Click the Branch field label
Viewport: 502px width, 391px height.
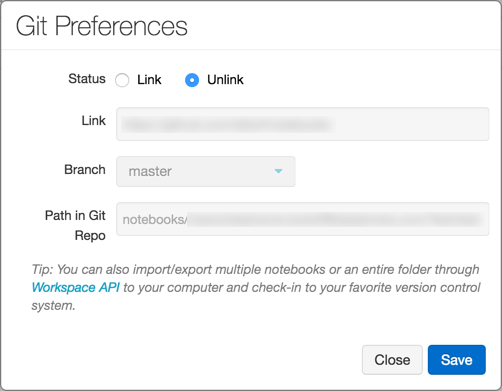(x=85, y=170)
